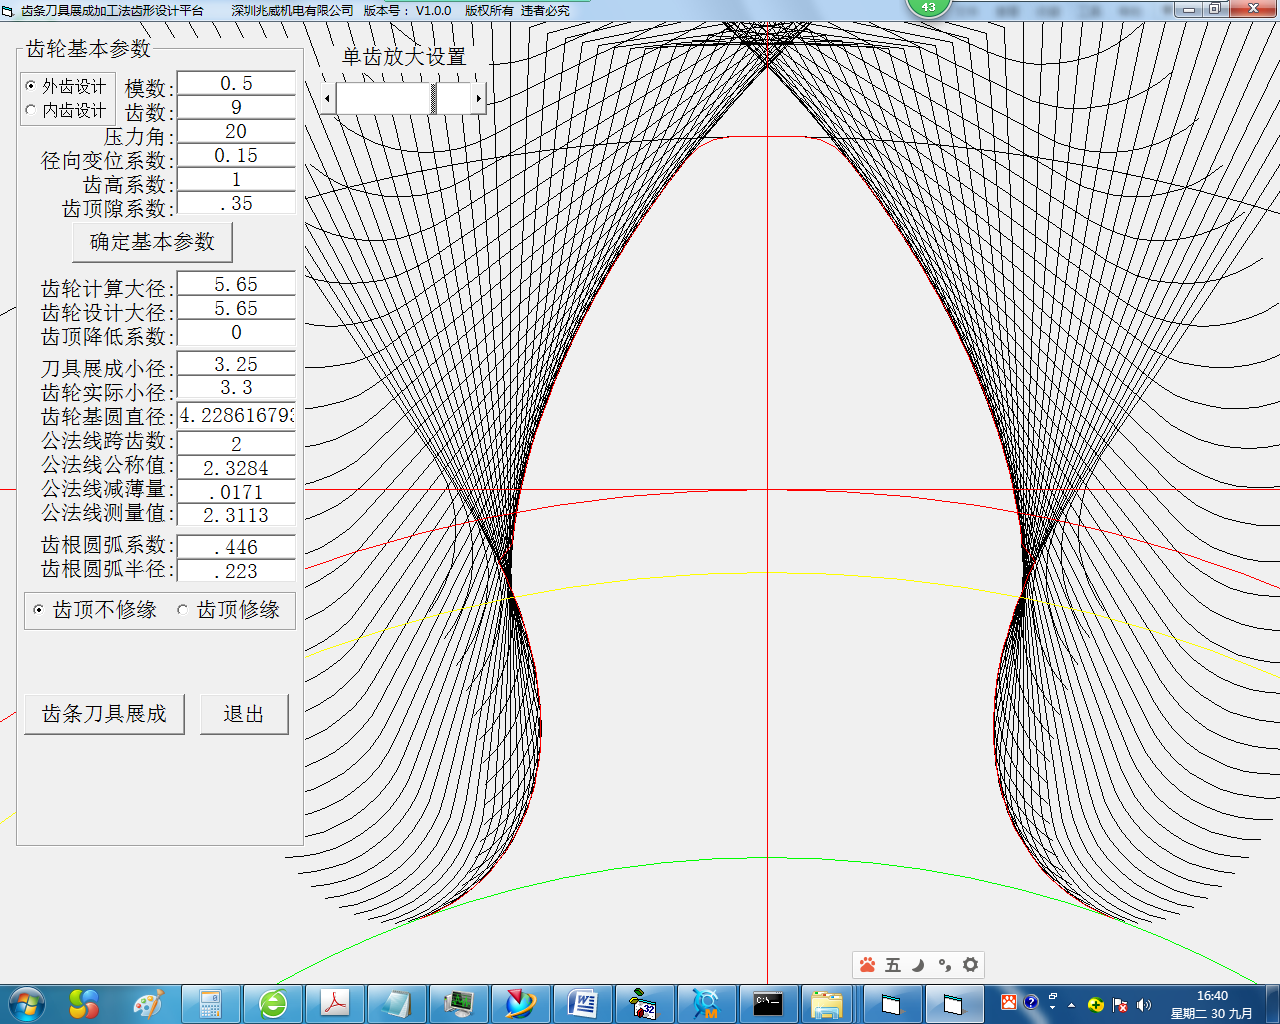
Task: Click the paw tray icon in notification area
Action: click(1009, 1003)
